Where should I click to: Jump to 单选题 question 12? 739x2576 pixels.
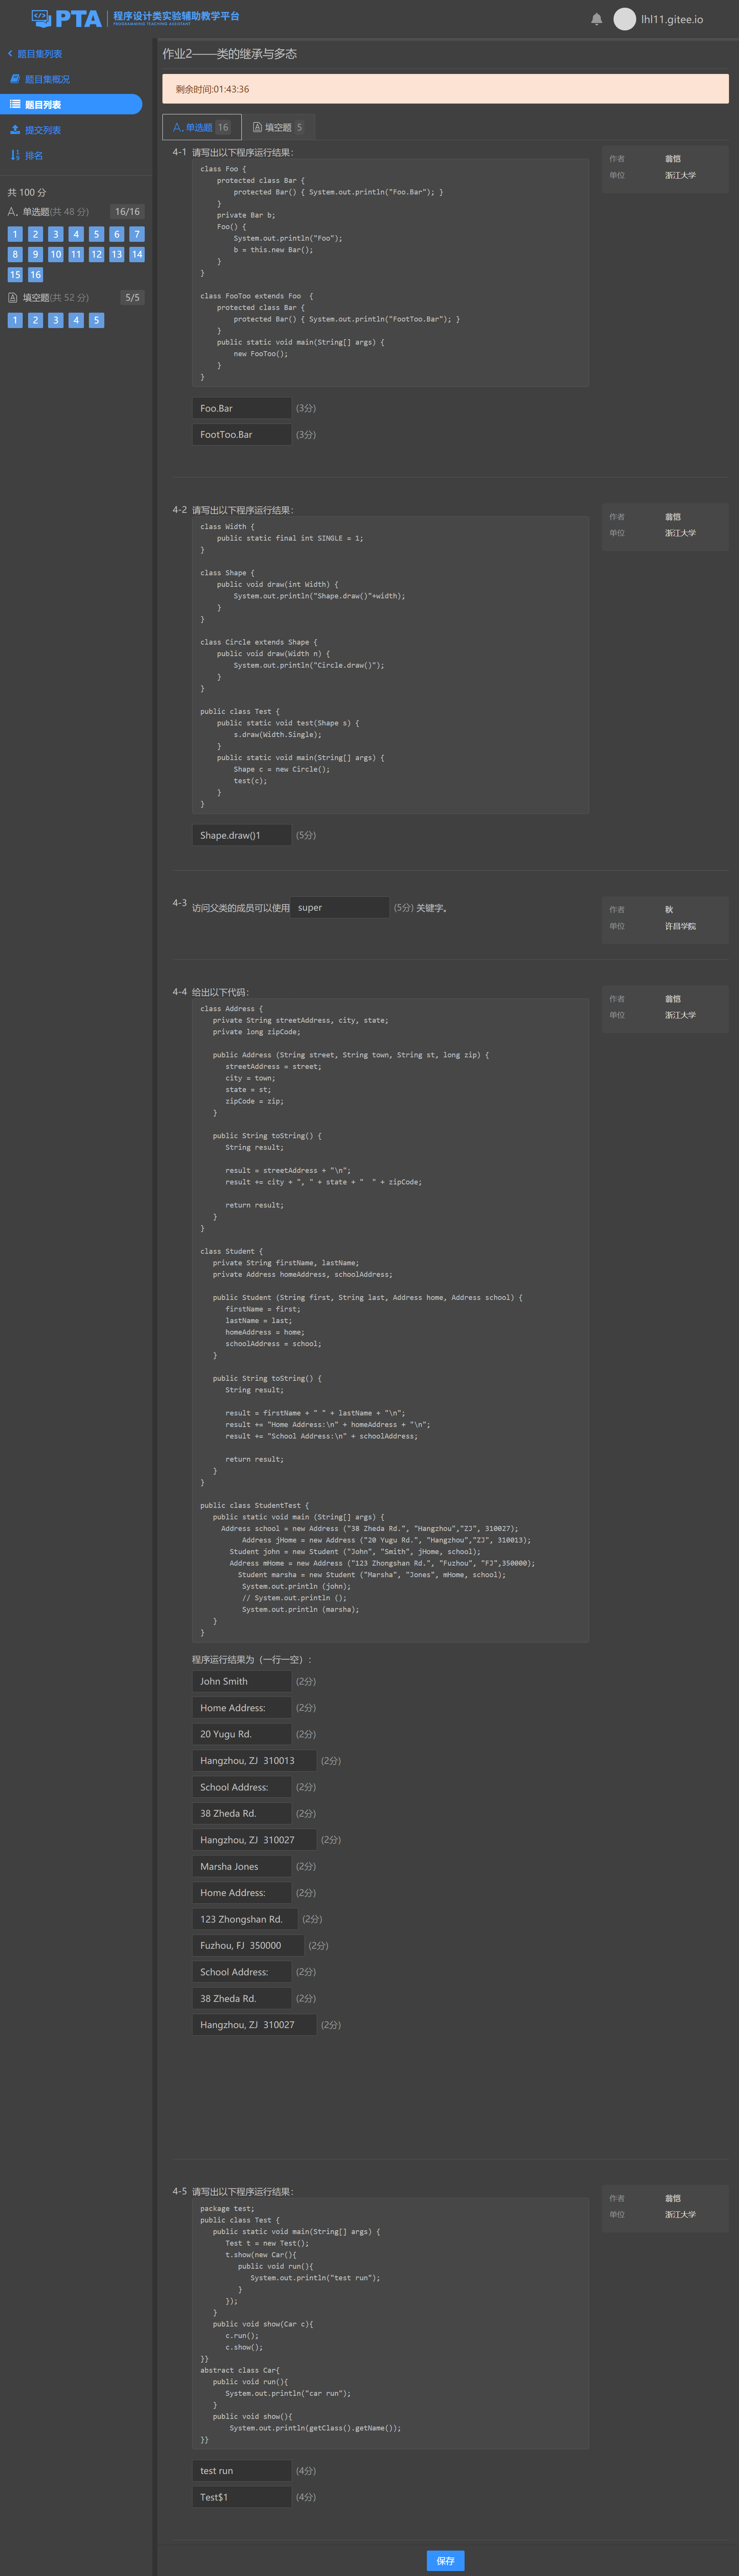96,254
